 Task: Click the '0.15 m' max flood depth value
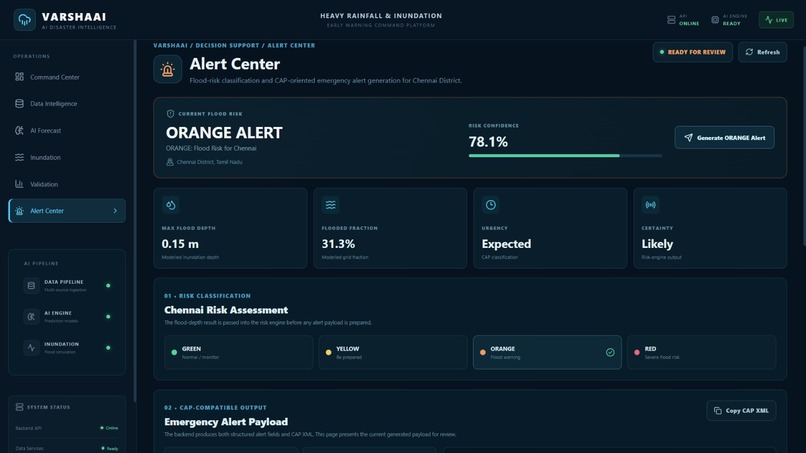180,244
